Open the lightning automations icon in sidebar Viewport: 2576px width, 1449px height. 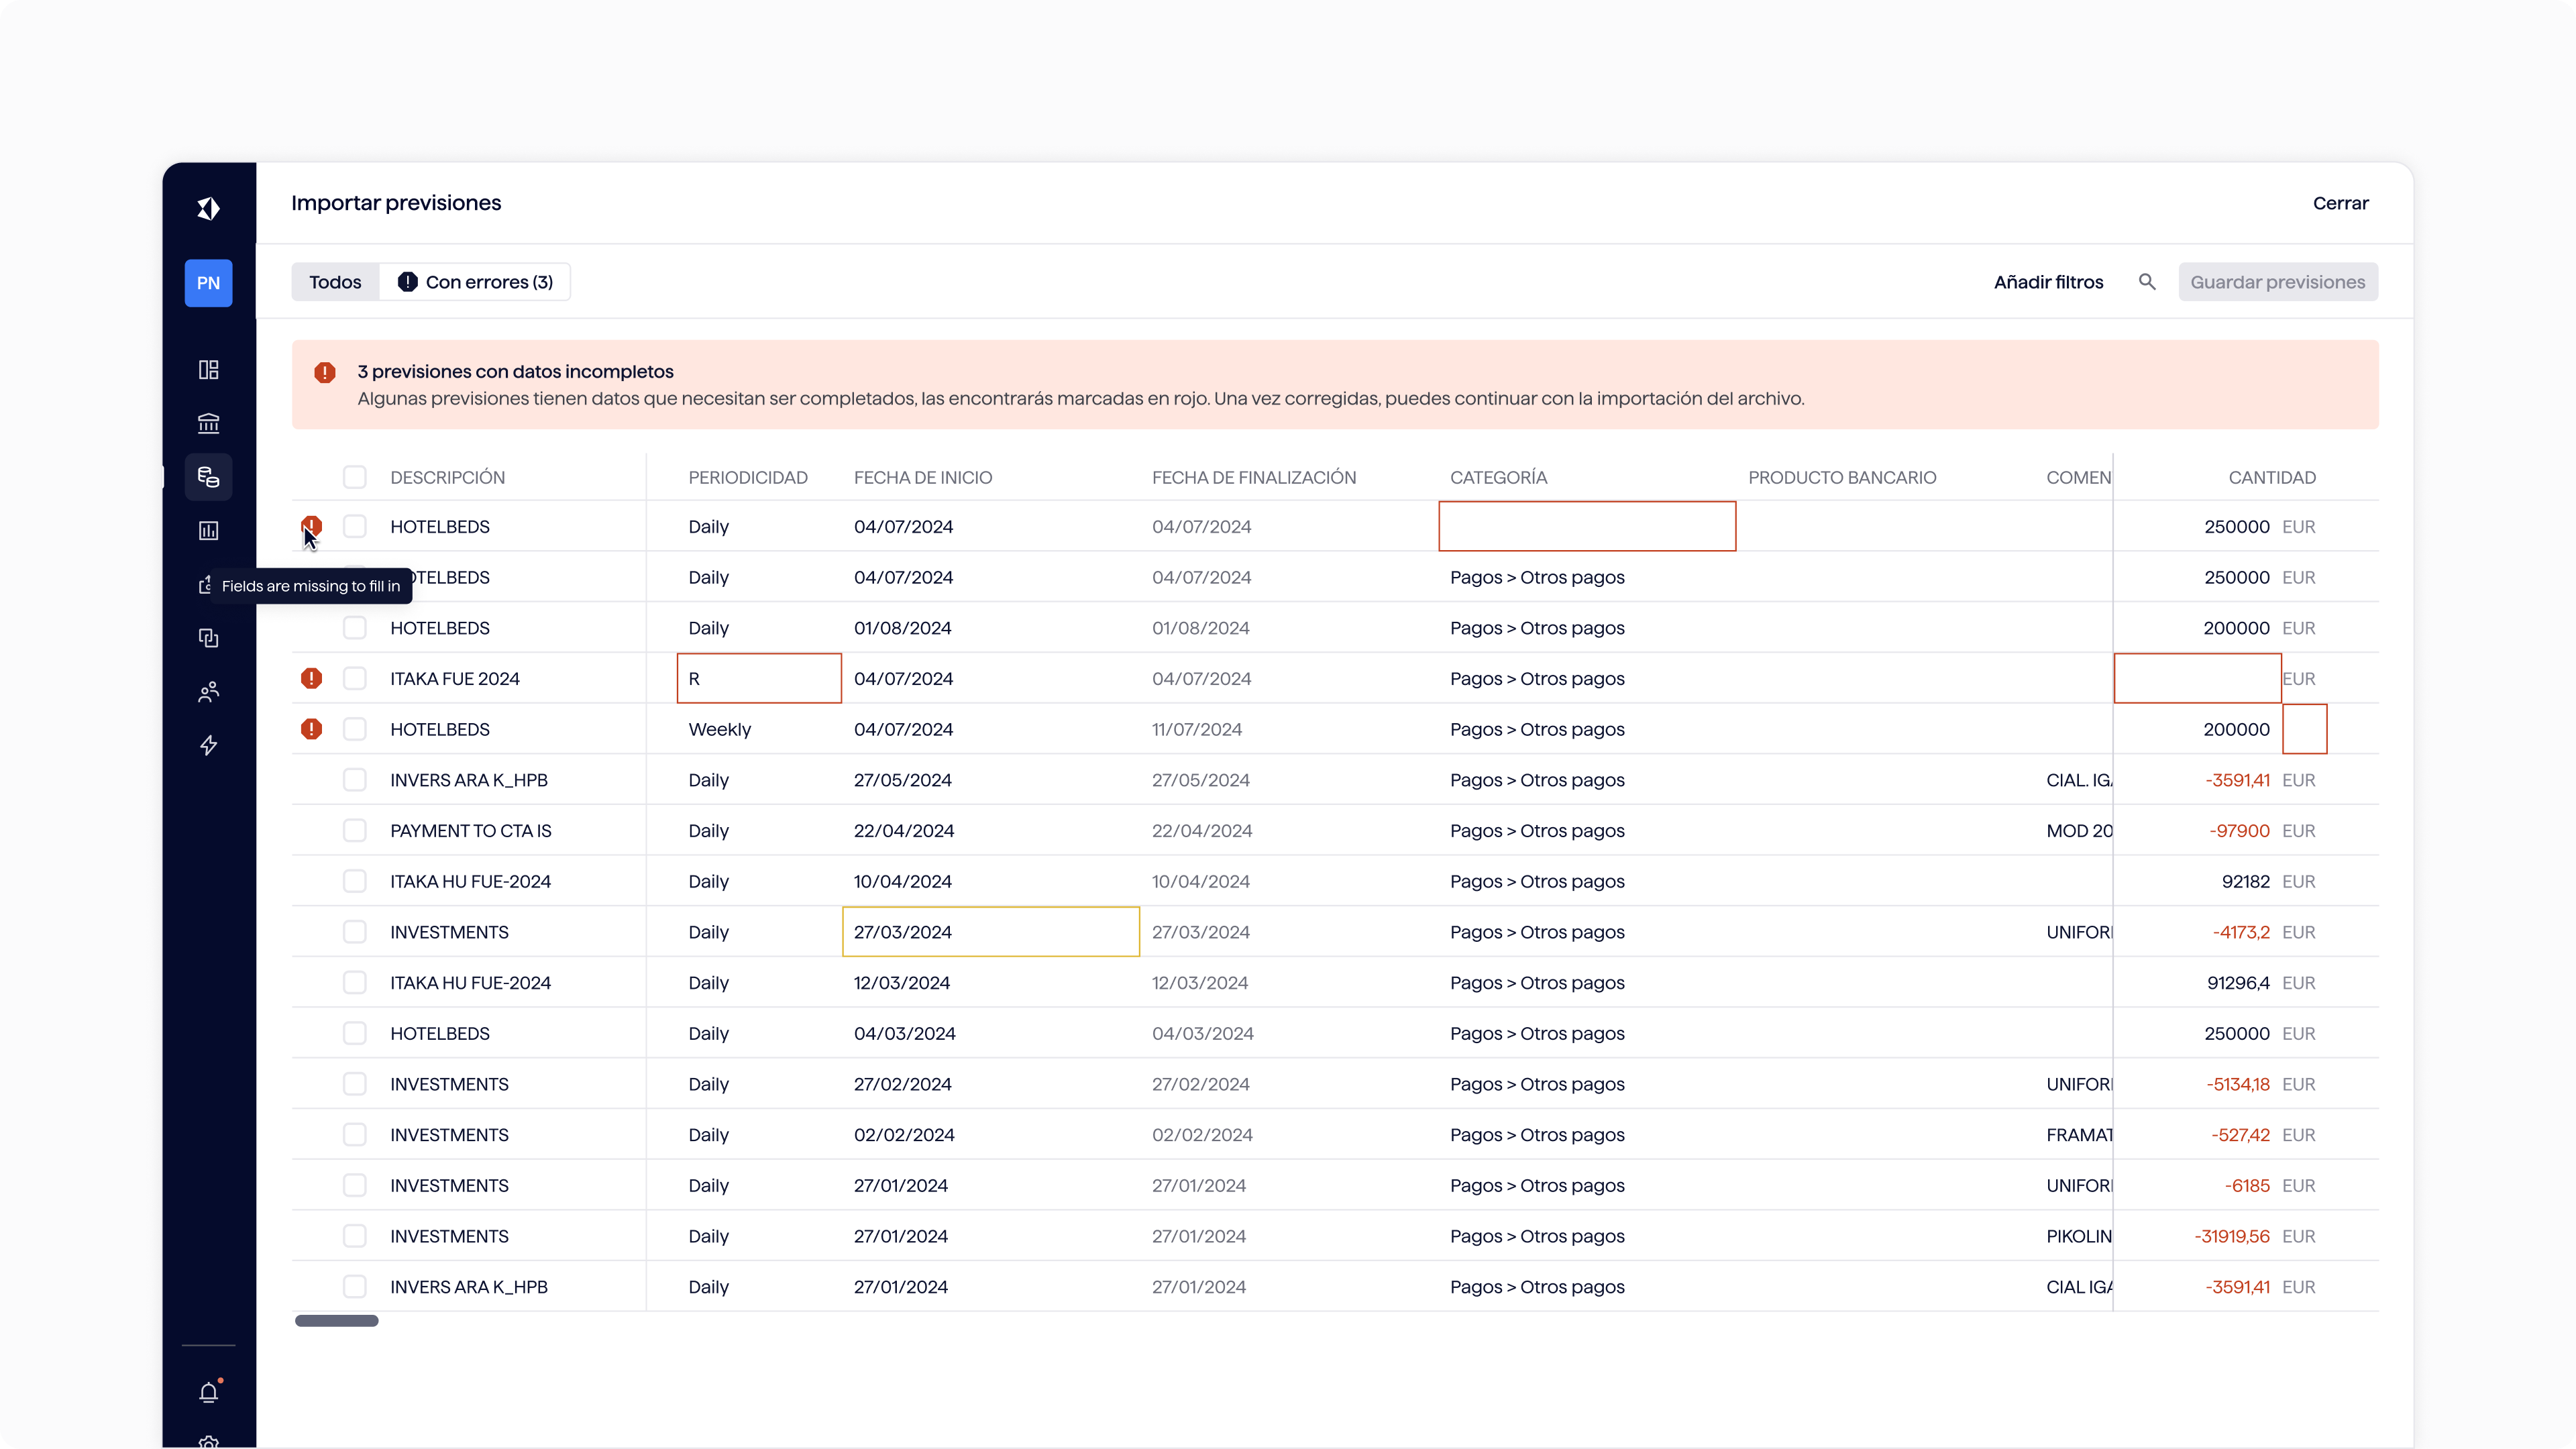click(x=208, y=745)
